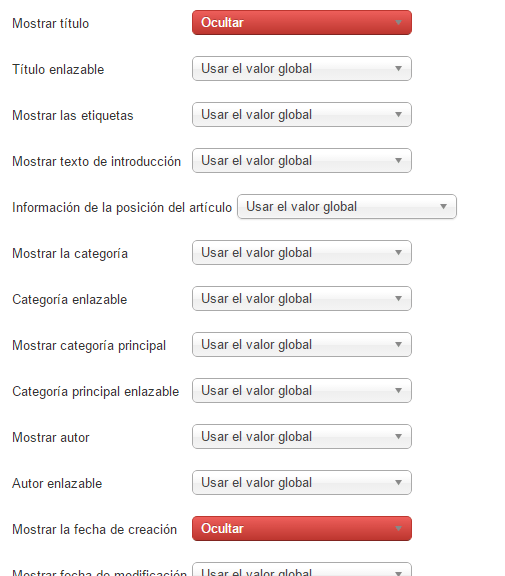
Task: Click the arrow icon on Mostrar autor select
Action: tap(398, 437)
